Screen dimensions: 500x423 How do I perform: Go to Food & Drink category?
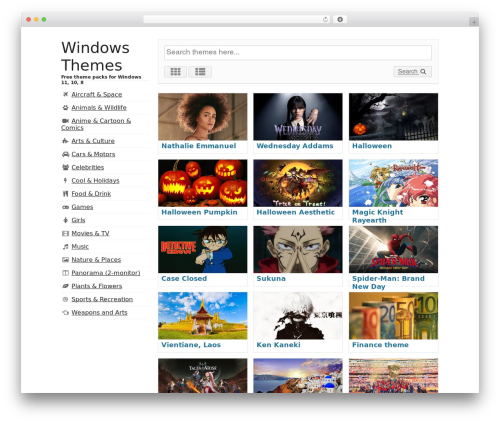91,194
